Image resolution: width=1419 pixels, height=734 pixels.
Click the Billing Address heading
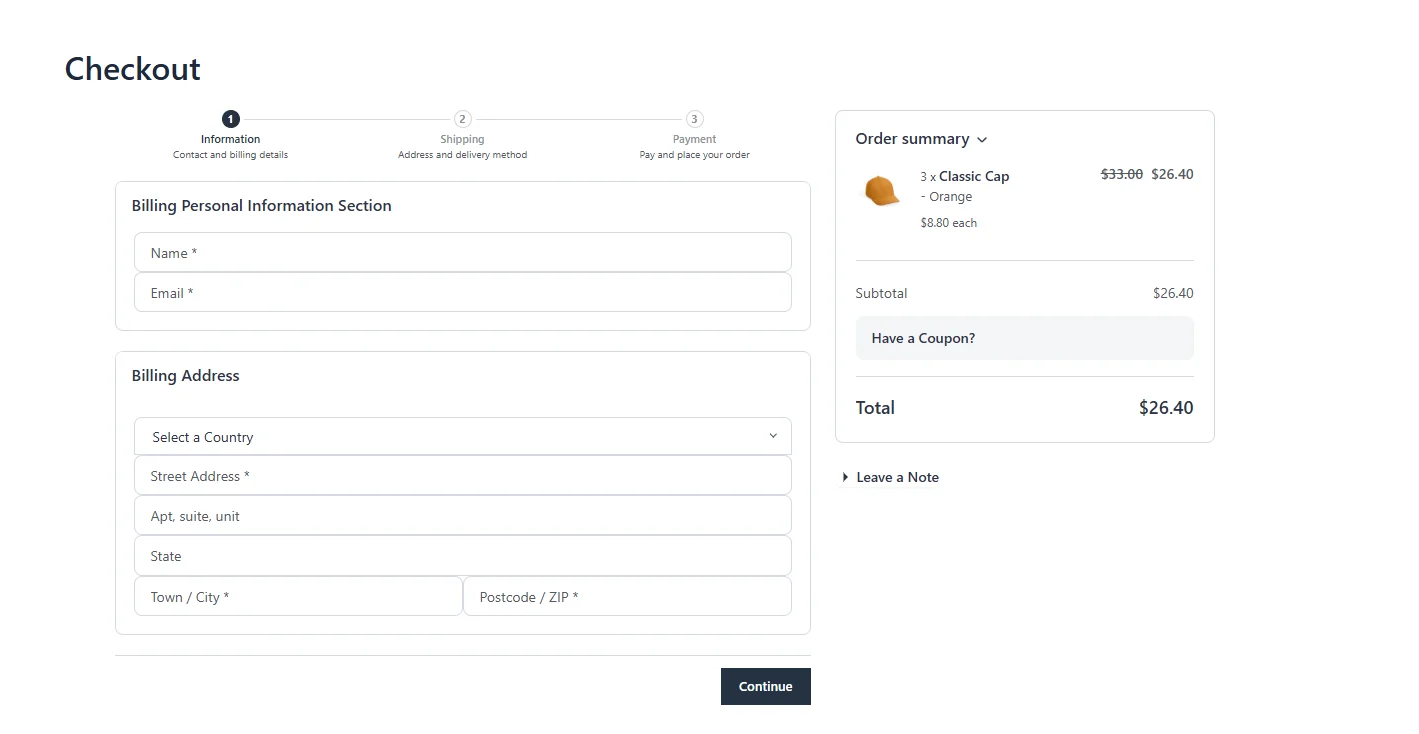186,376
